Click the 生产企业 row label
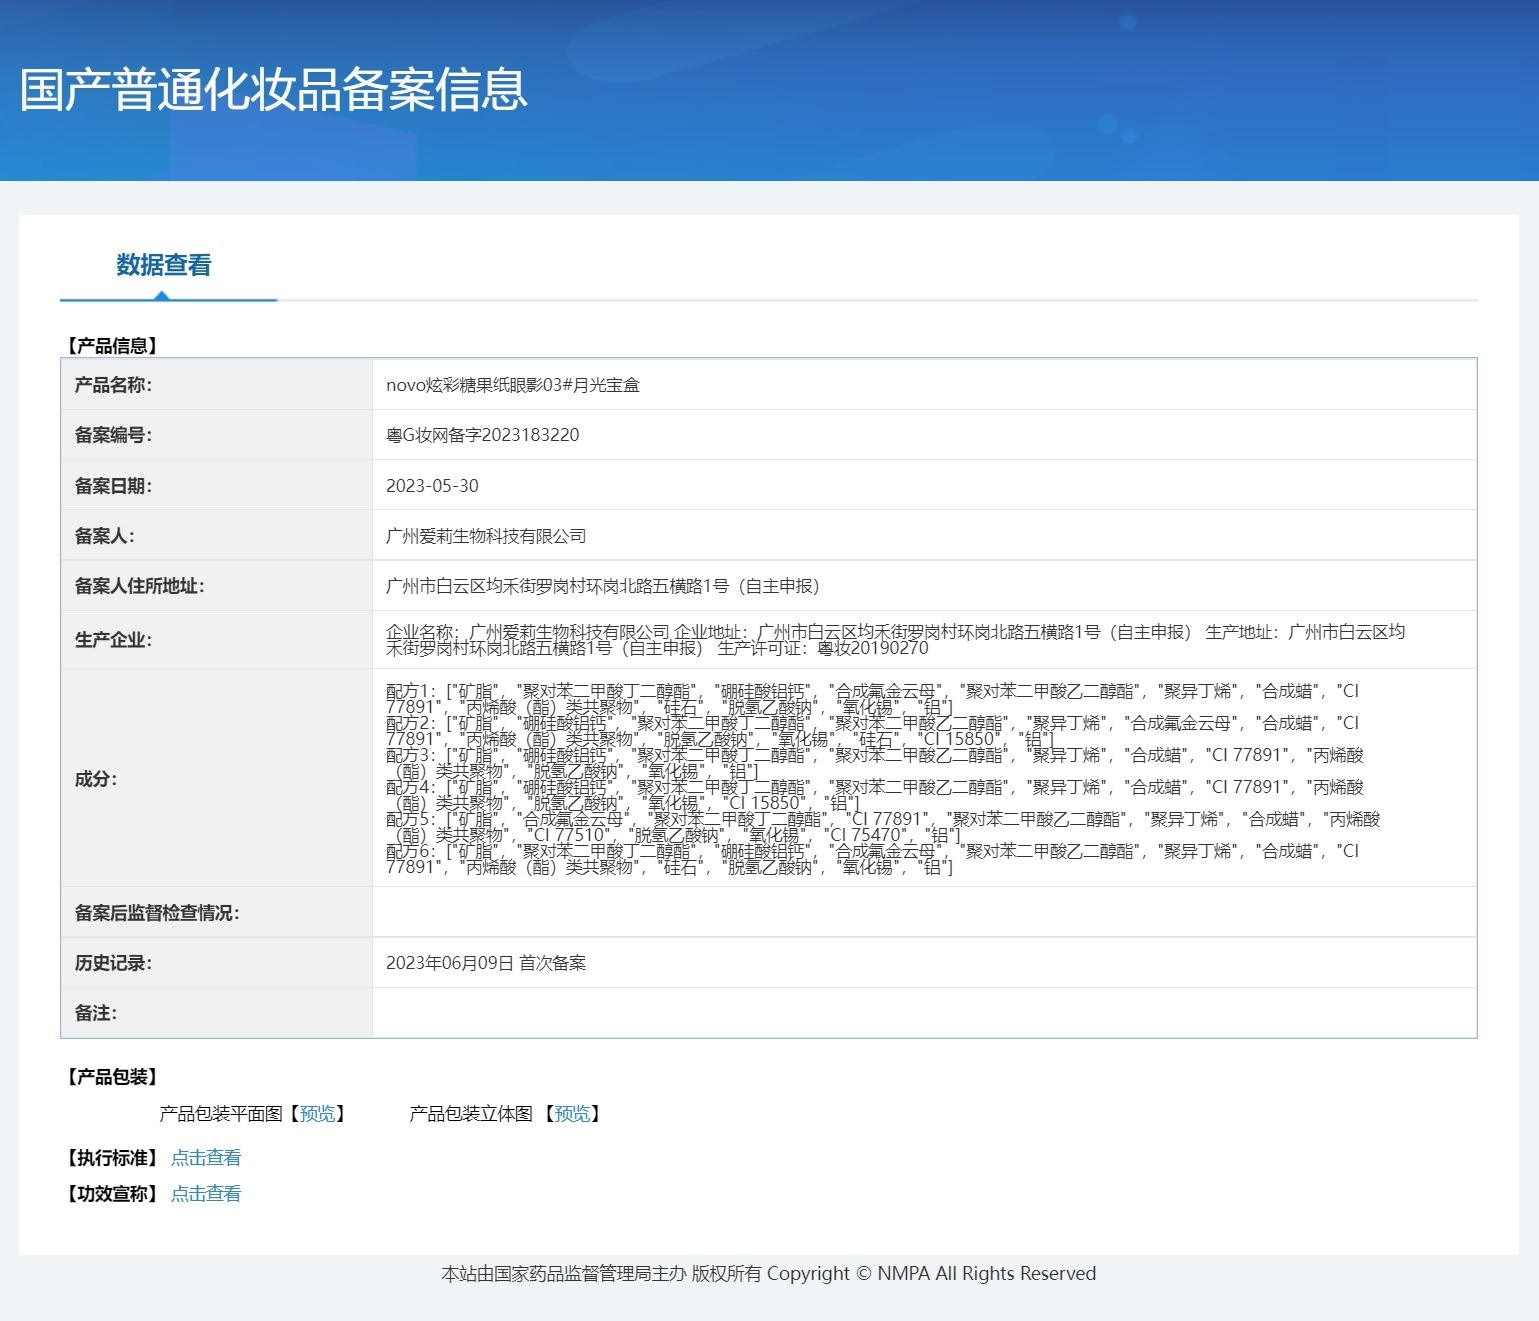Image resolution: width=1539 pixels, height=1321 pixels. tap(113, 640)
